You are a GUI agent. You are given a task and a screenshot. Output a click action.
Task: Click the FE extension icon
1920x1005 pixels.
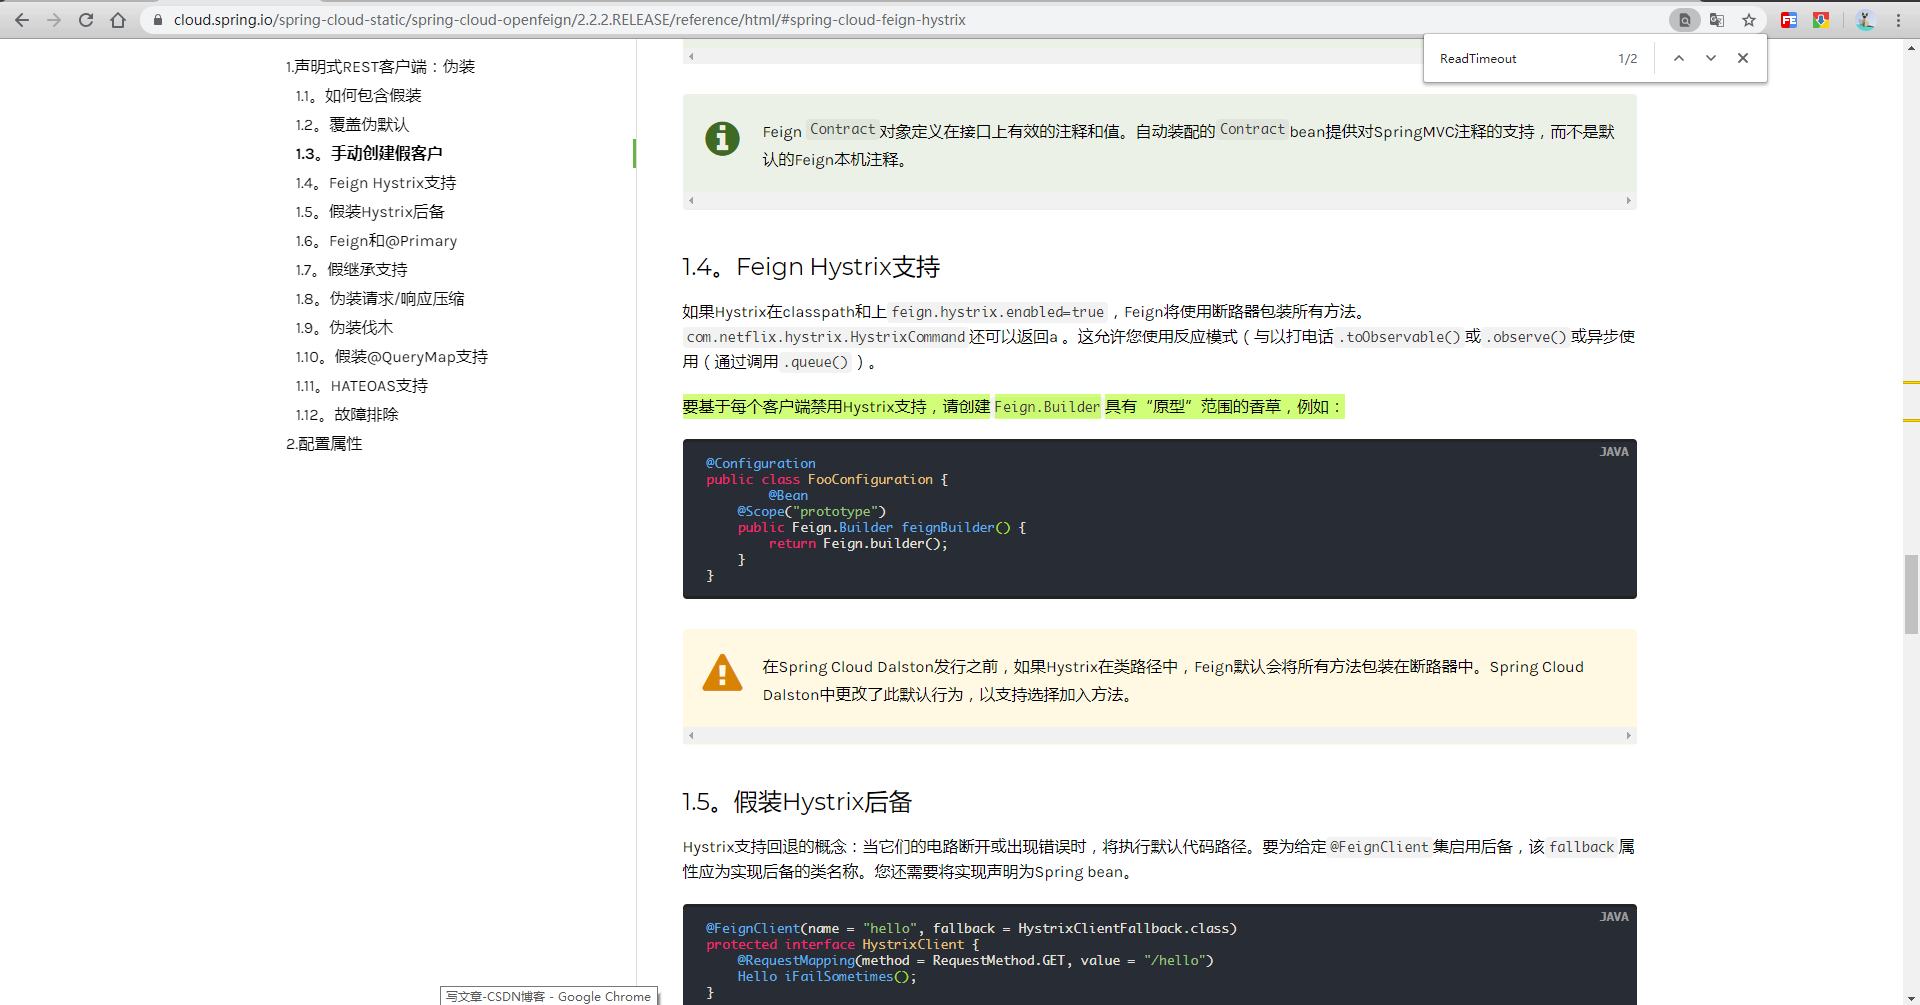(x=1789, y=19)
